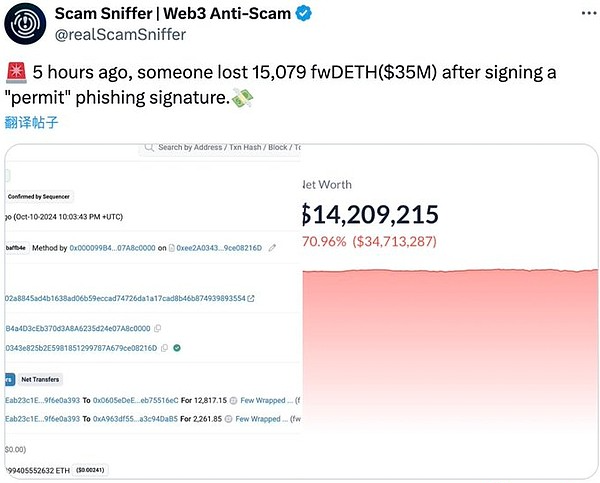
Task: Open recipient address 0xA963df55...a3c94DaB5
Action: 135,419
